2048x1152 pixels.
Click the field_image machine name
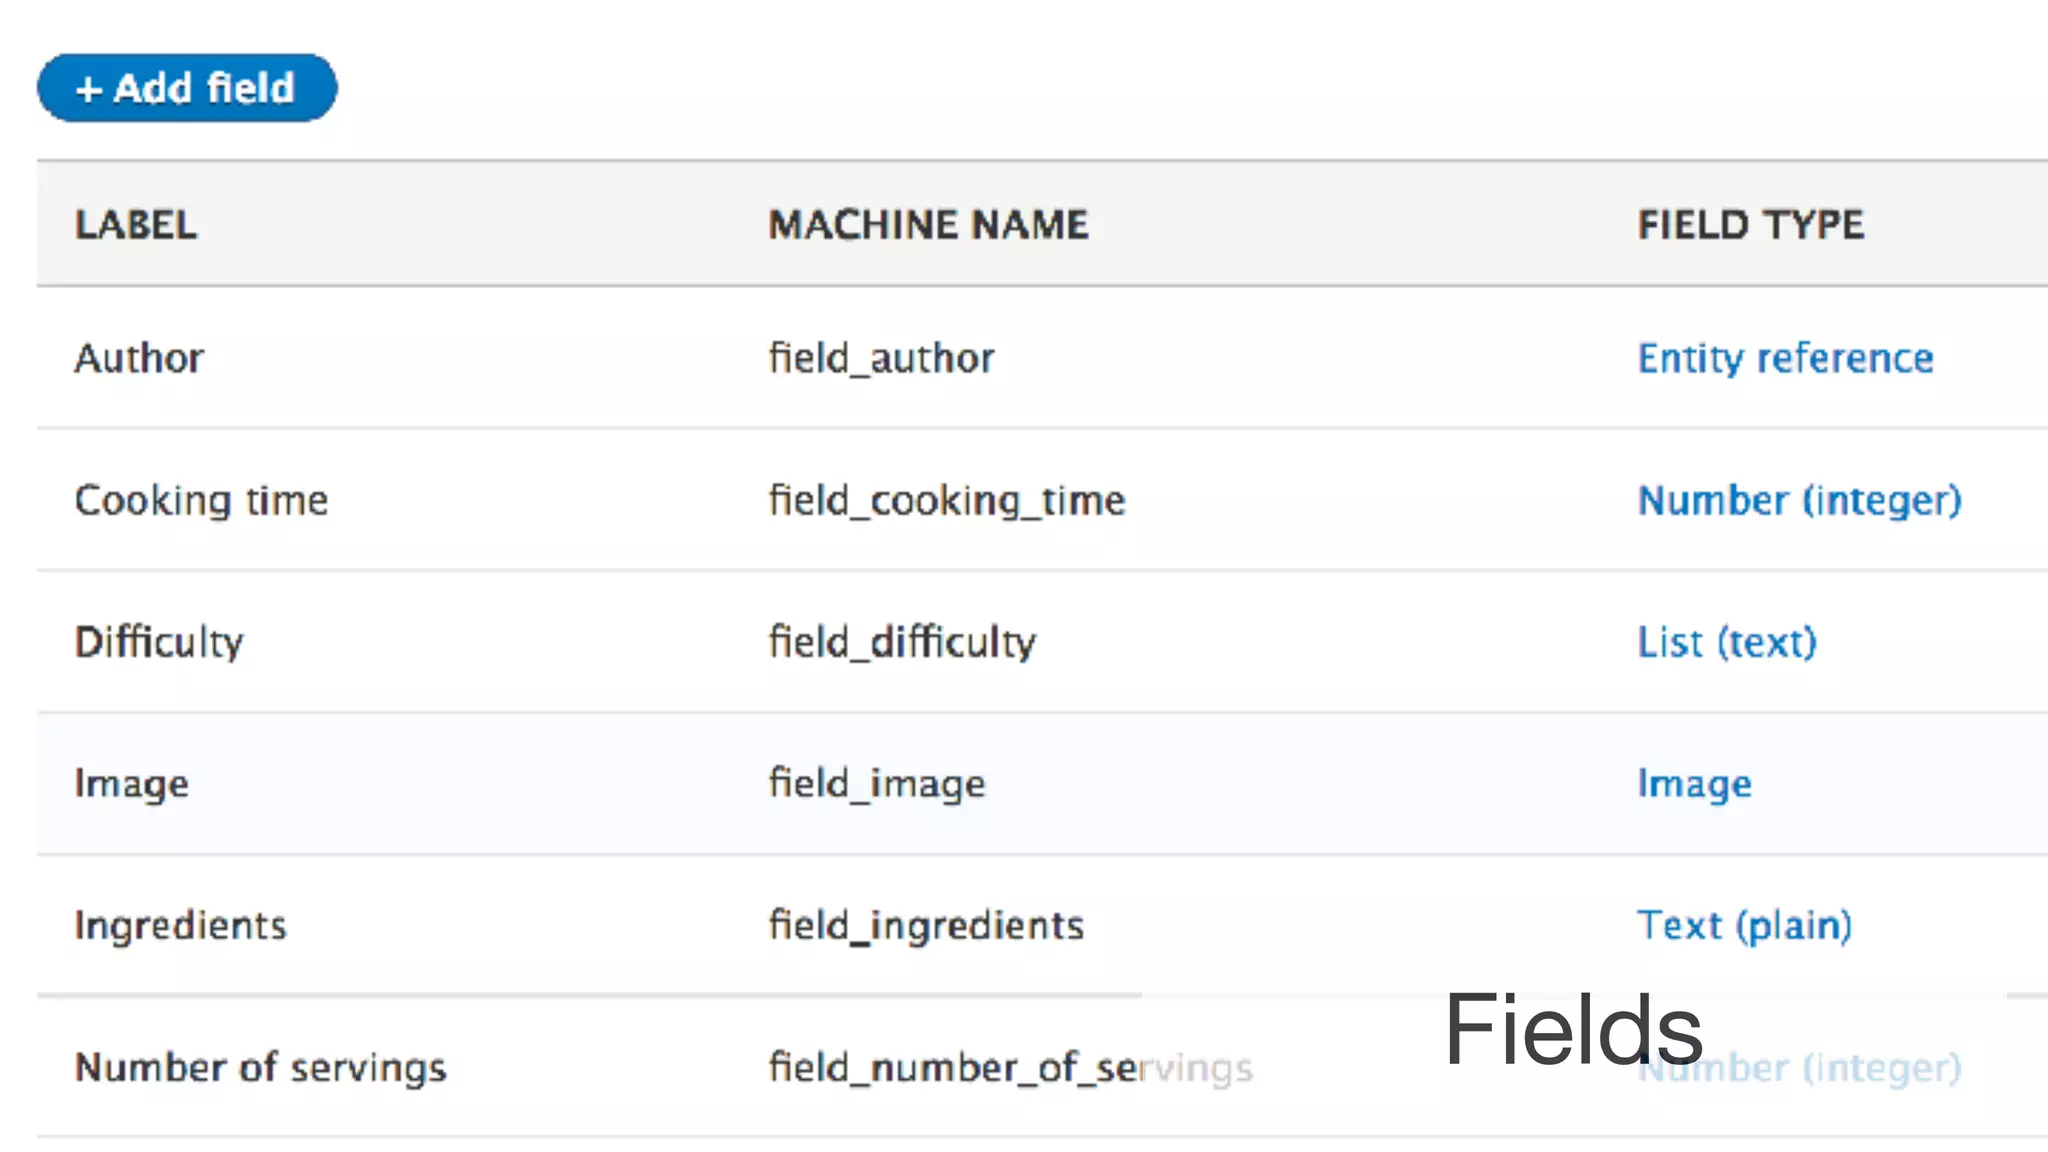point(876,784)
